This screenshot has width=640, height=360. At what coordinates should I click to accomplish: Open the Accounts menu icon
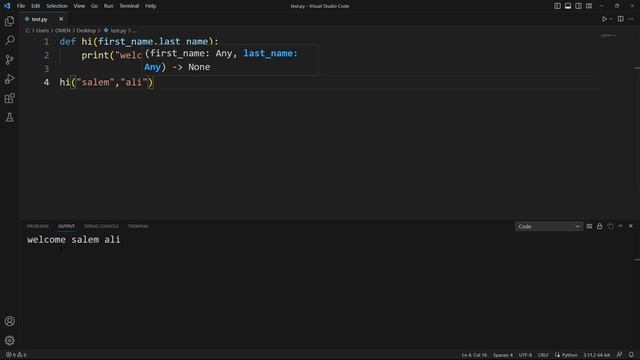tap(9, 321)
